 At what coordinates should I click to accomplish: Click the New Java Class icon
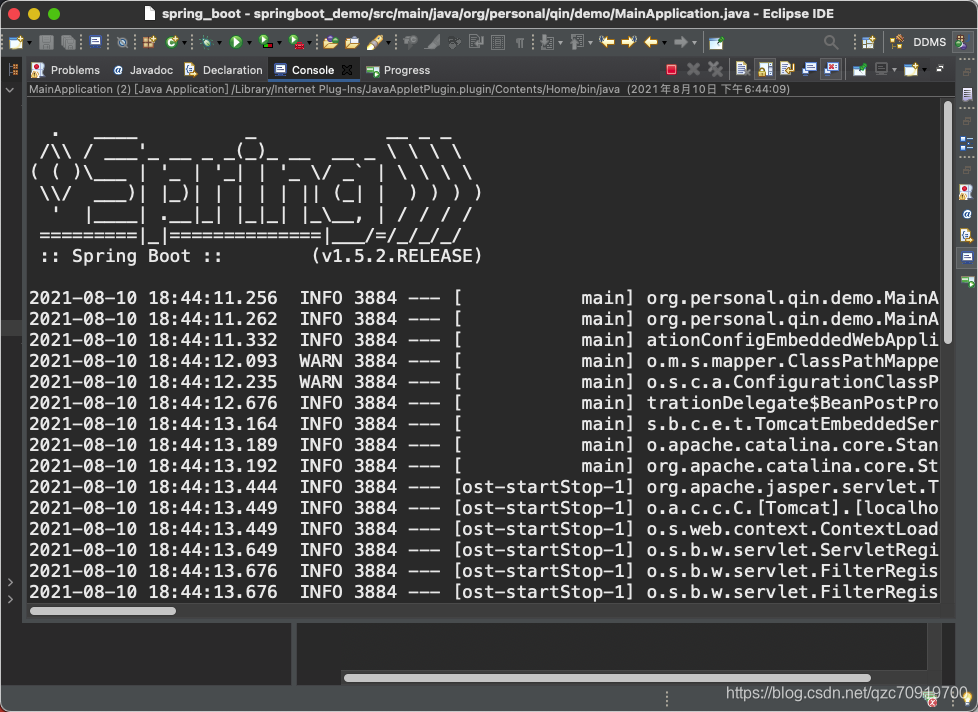click(172, 42)
